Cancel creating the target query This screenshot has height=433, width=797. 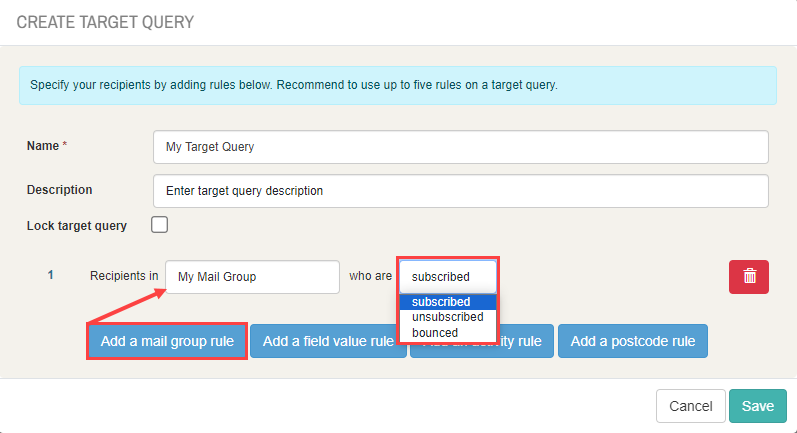691,406
